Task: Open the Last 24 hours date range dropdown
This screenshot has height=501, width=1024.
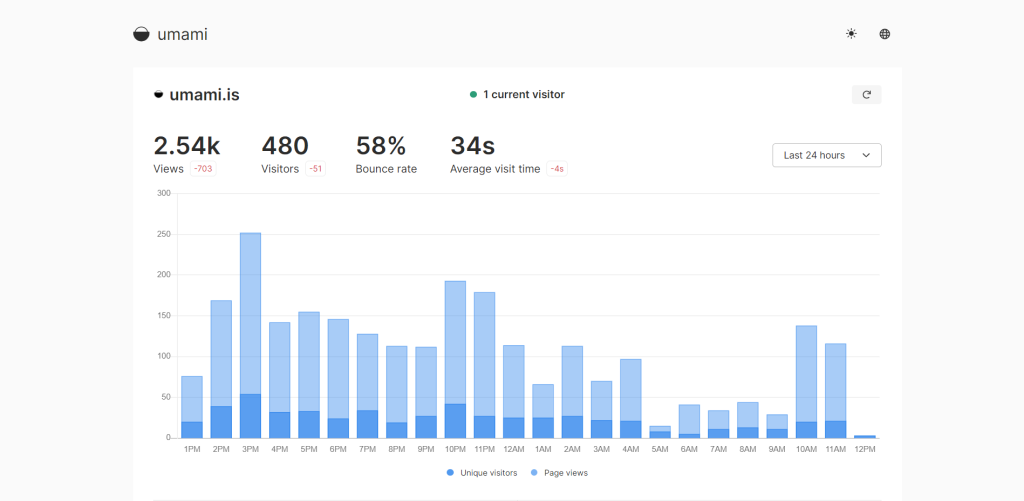Action: pyautogui.click(x=827, y=155)
